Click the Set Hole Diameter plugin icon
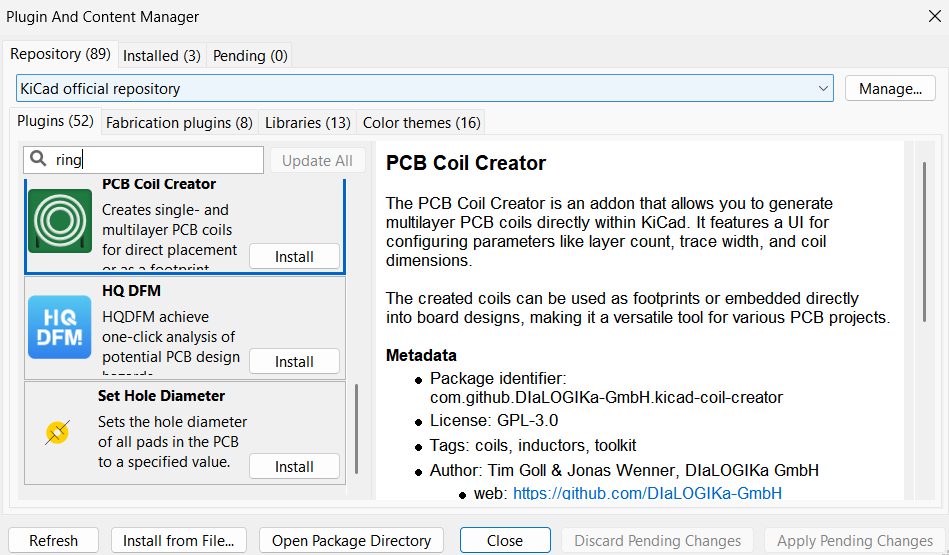949x555 pixels. pyautogui.click(x=57, y=432)
